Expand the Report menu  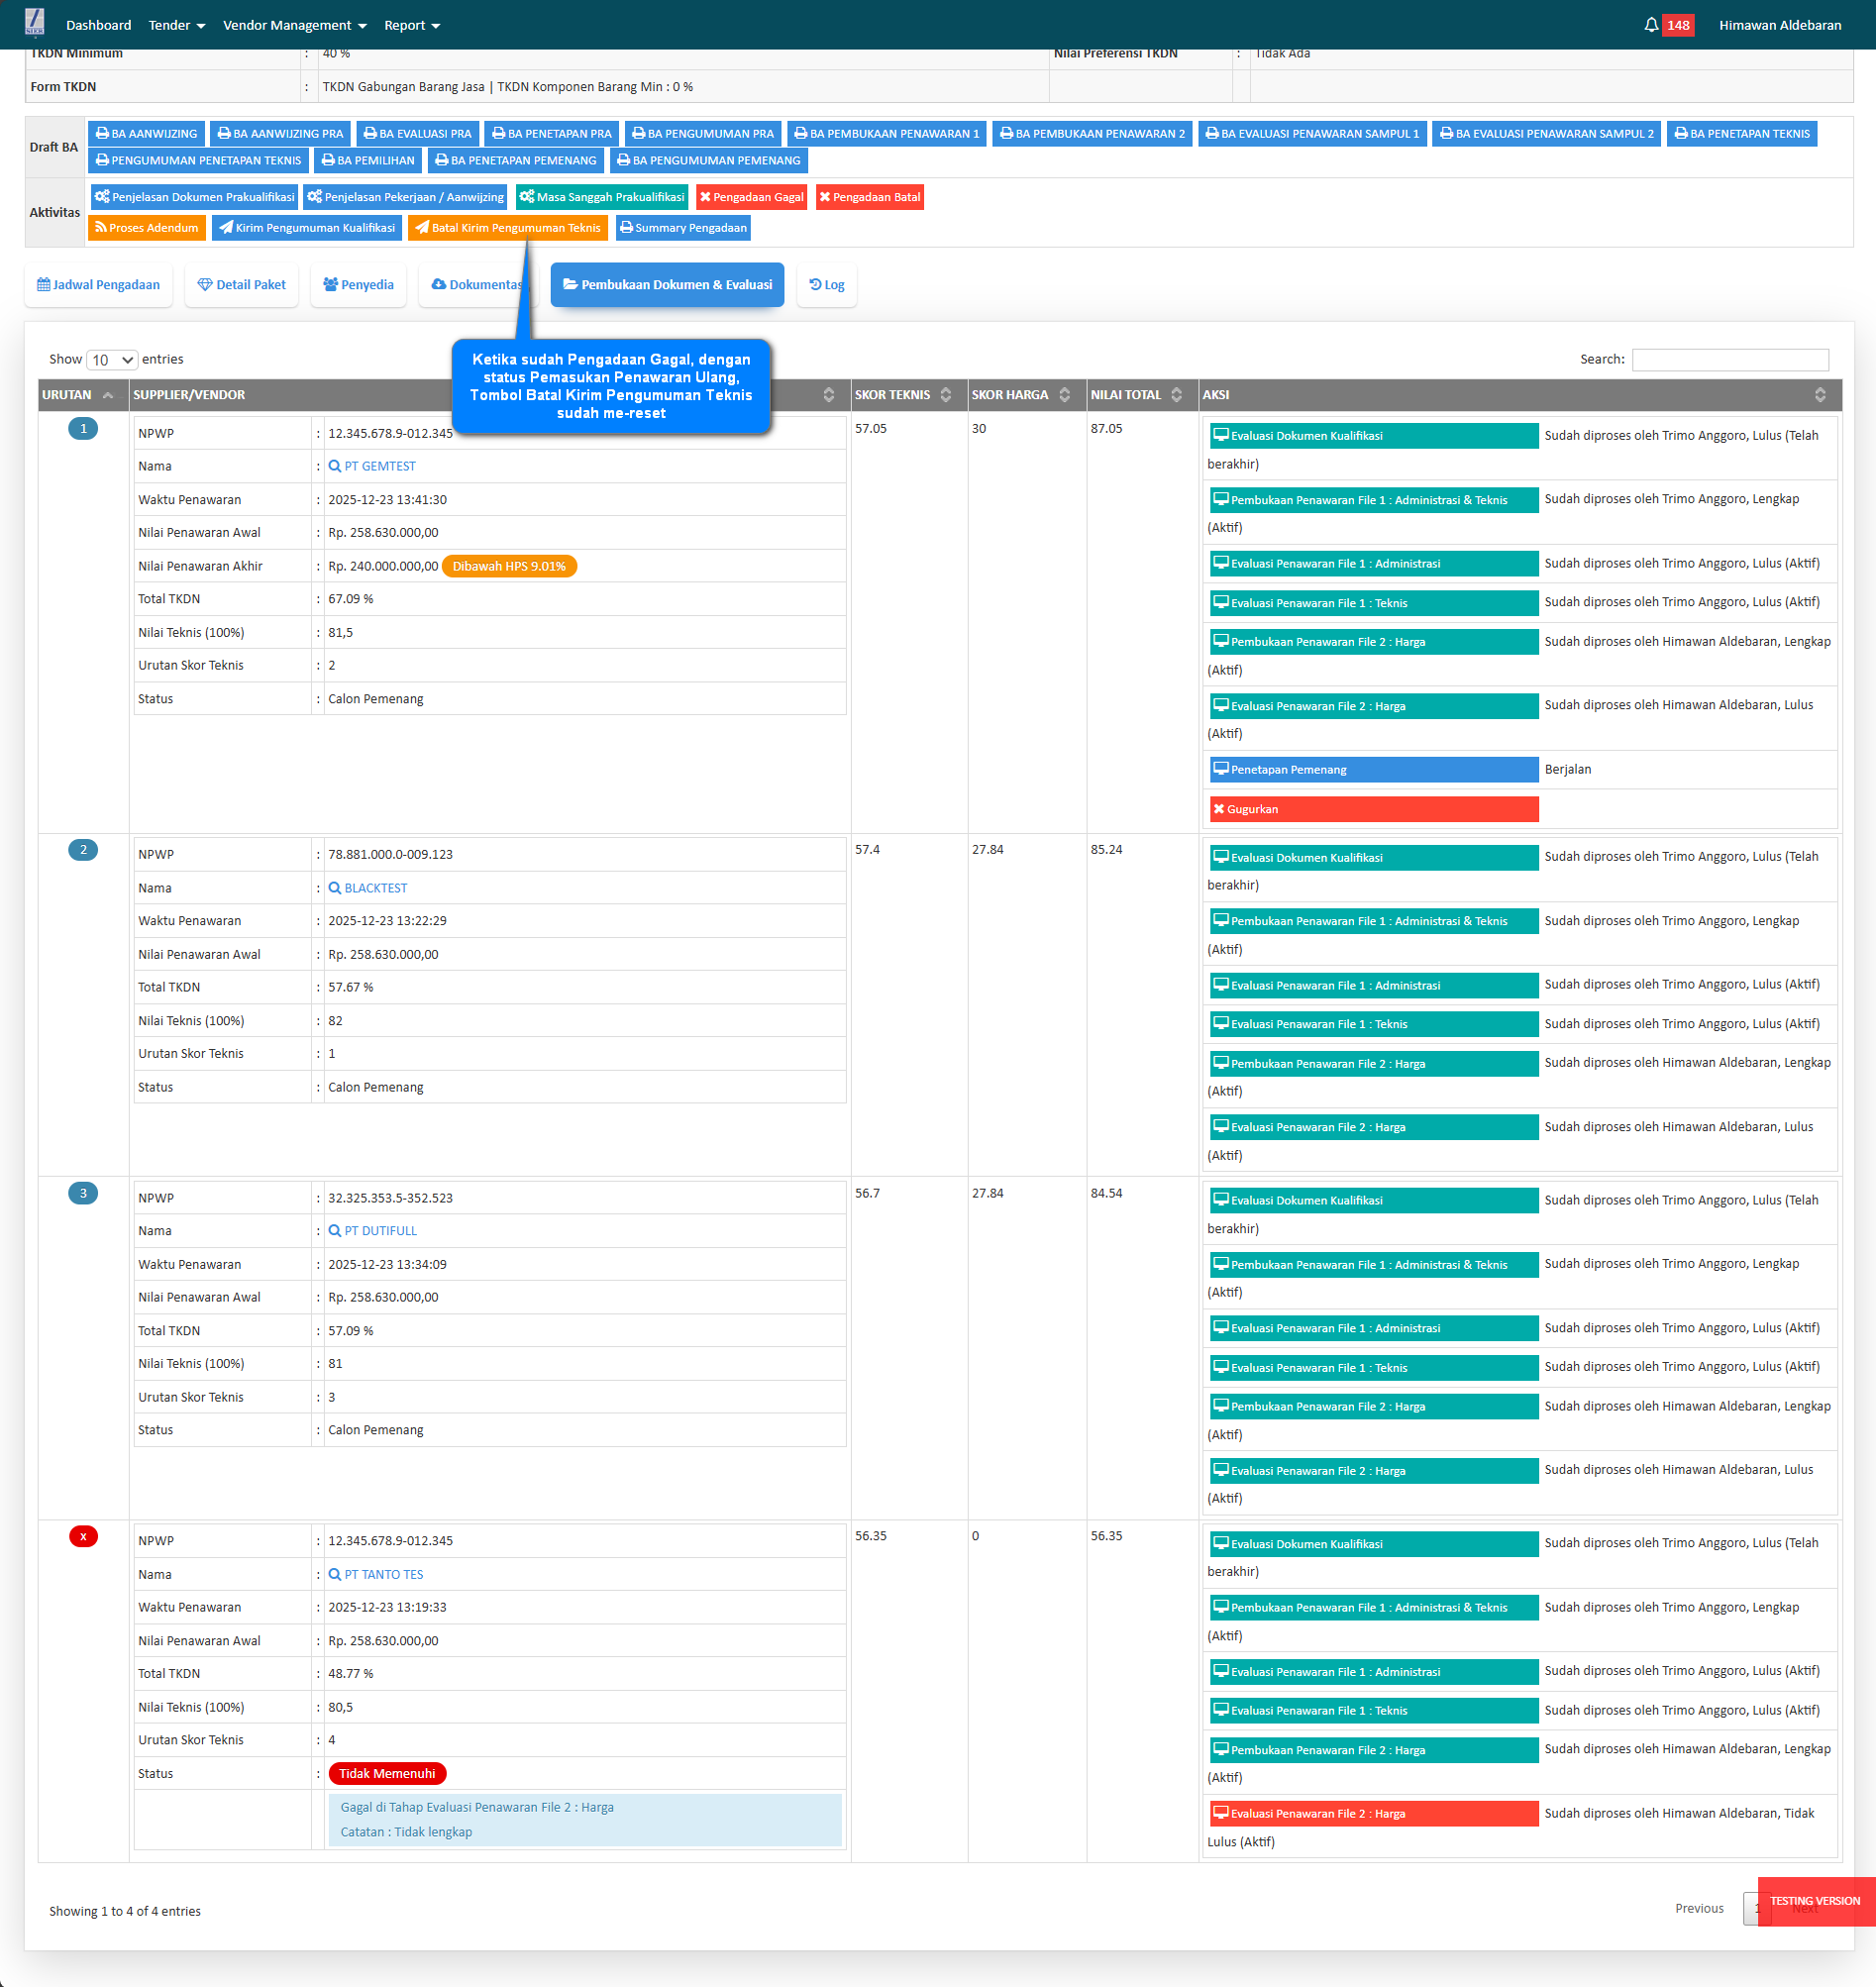pyautogui.click(x=411, y=25)
